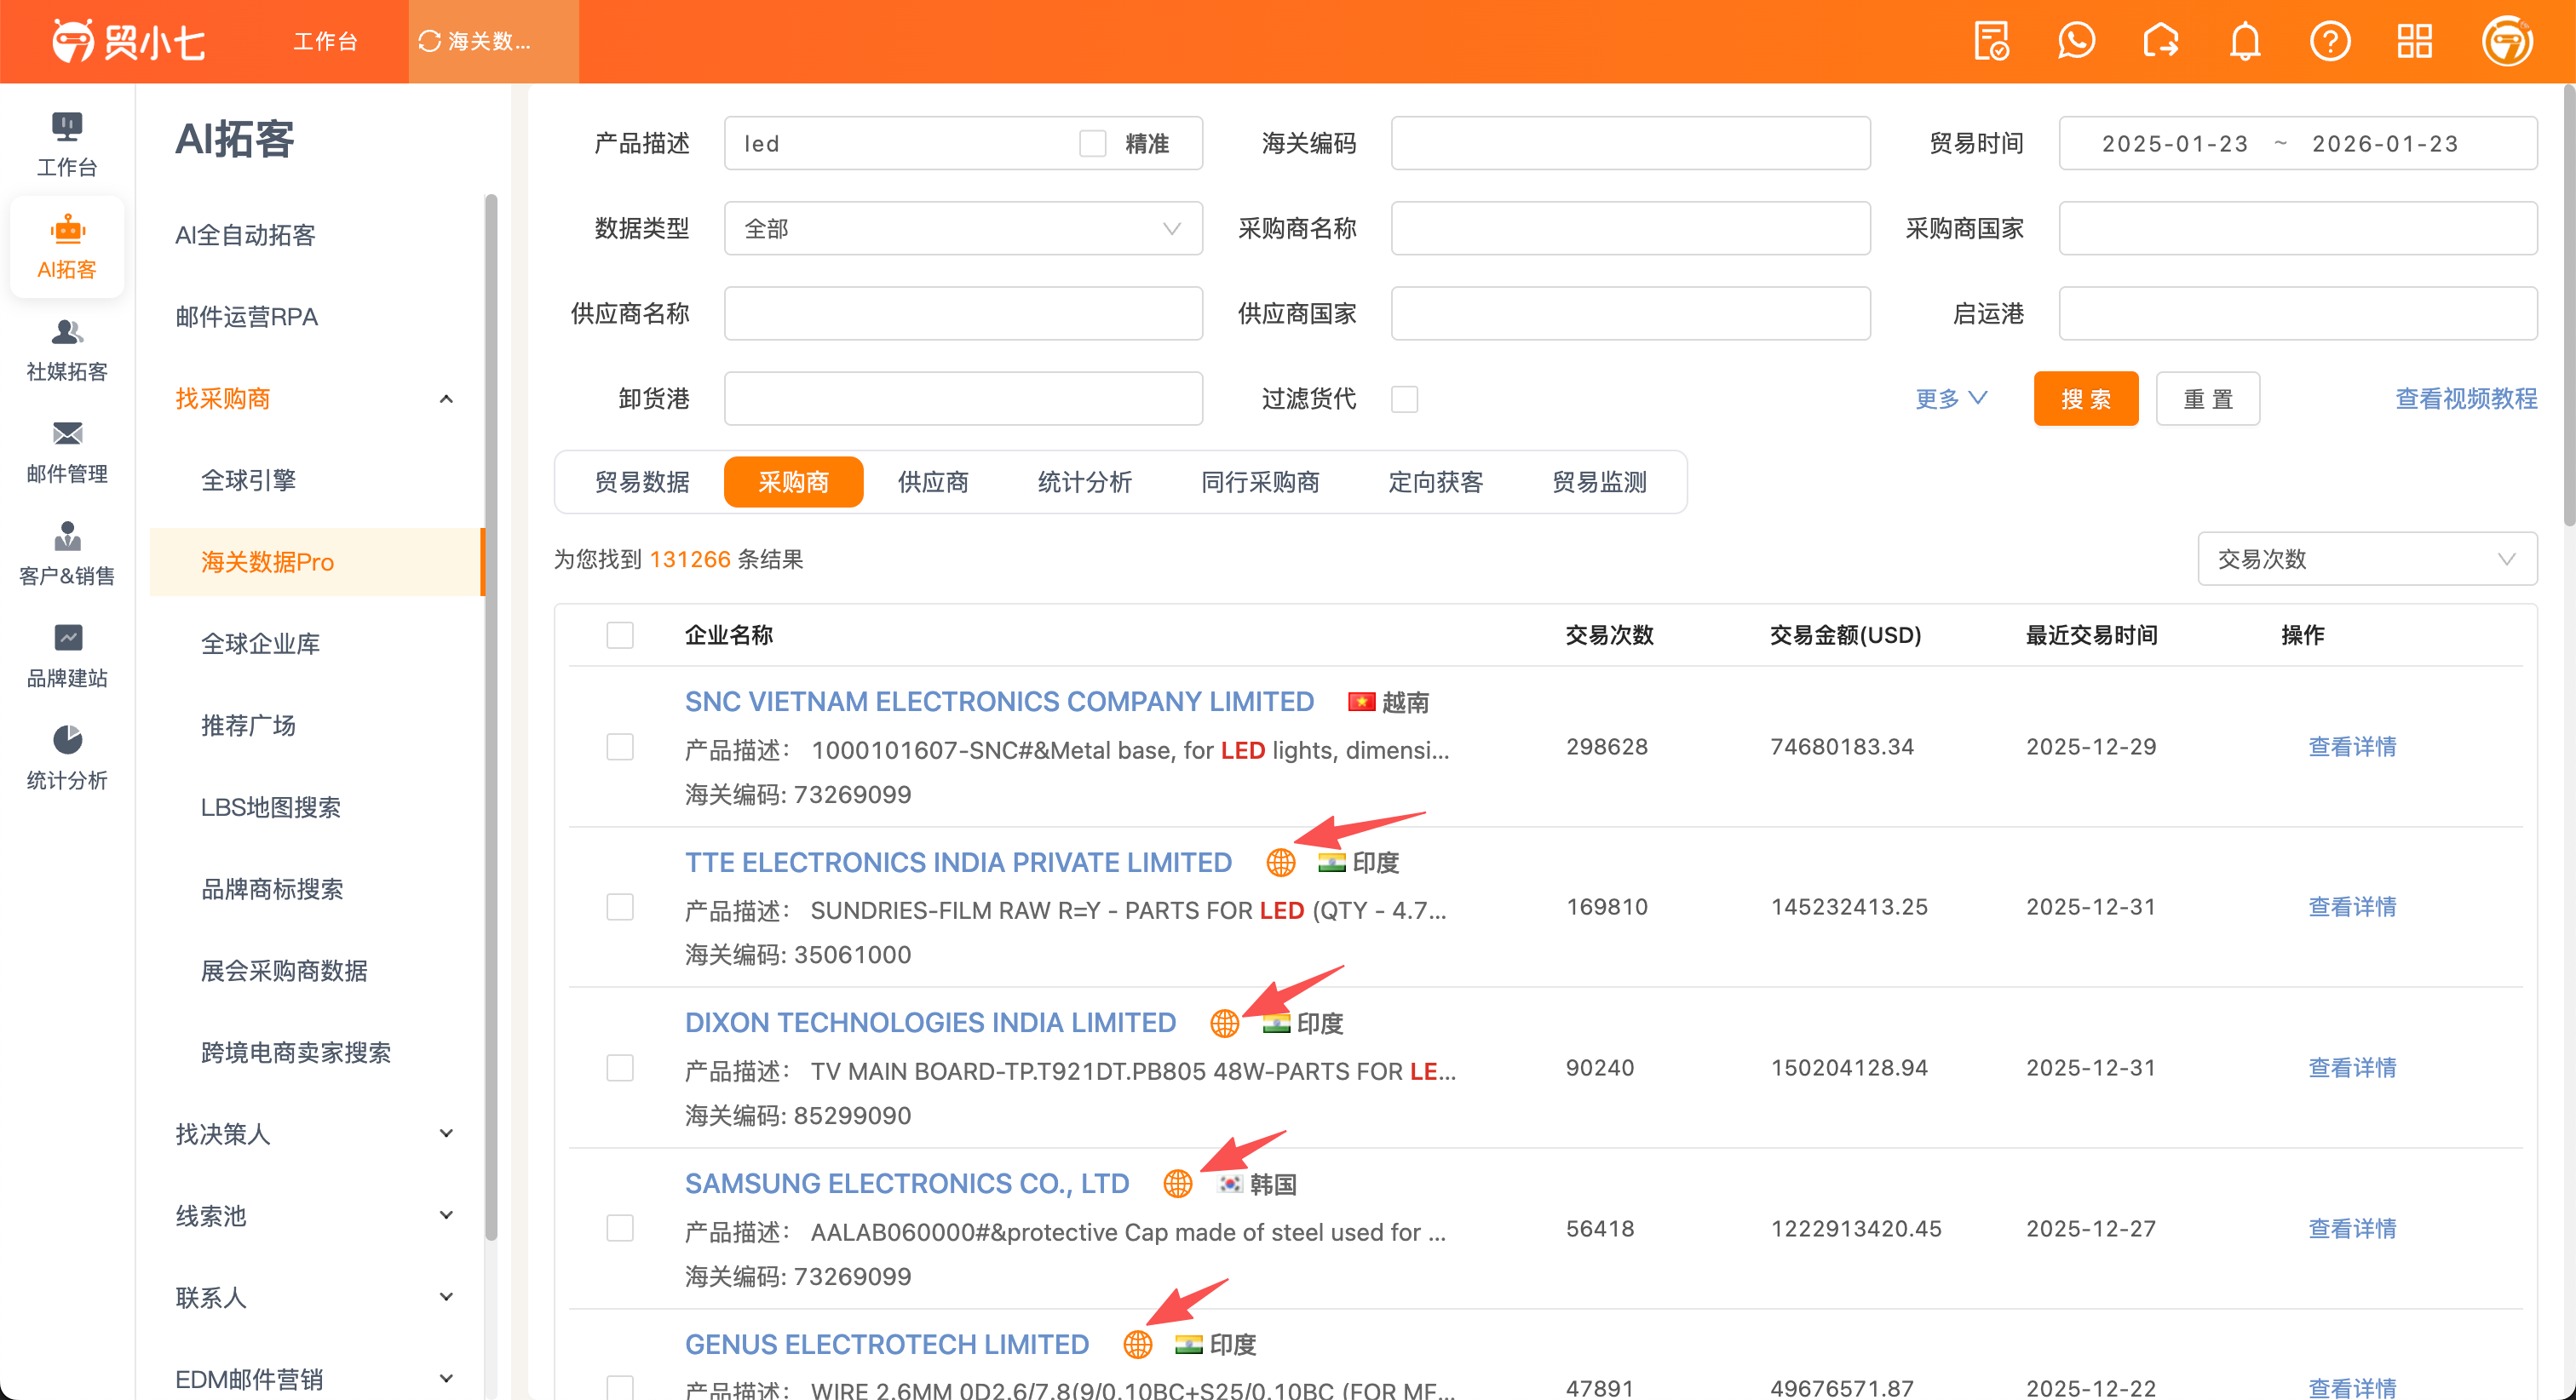2576x1400 pixels.
Task: Click the 贸易时间 start date field
Action: 2175,144
